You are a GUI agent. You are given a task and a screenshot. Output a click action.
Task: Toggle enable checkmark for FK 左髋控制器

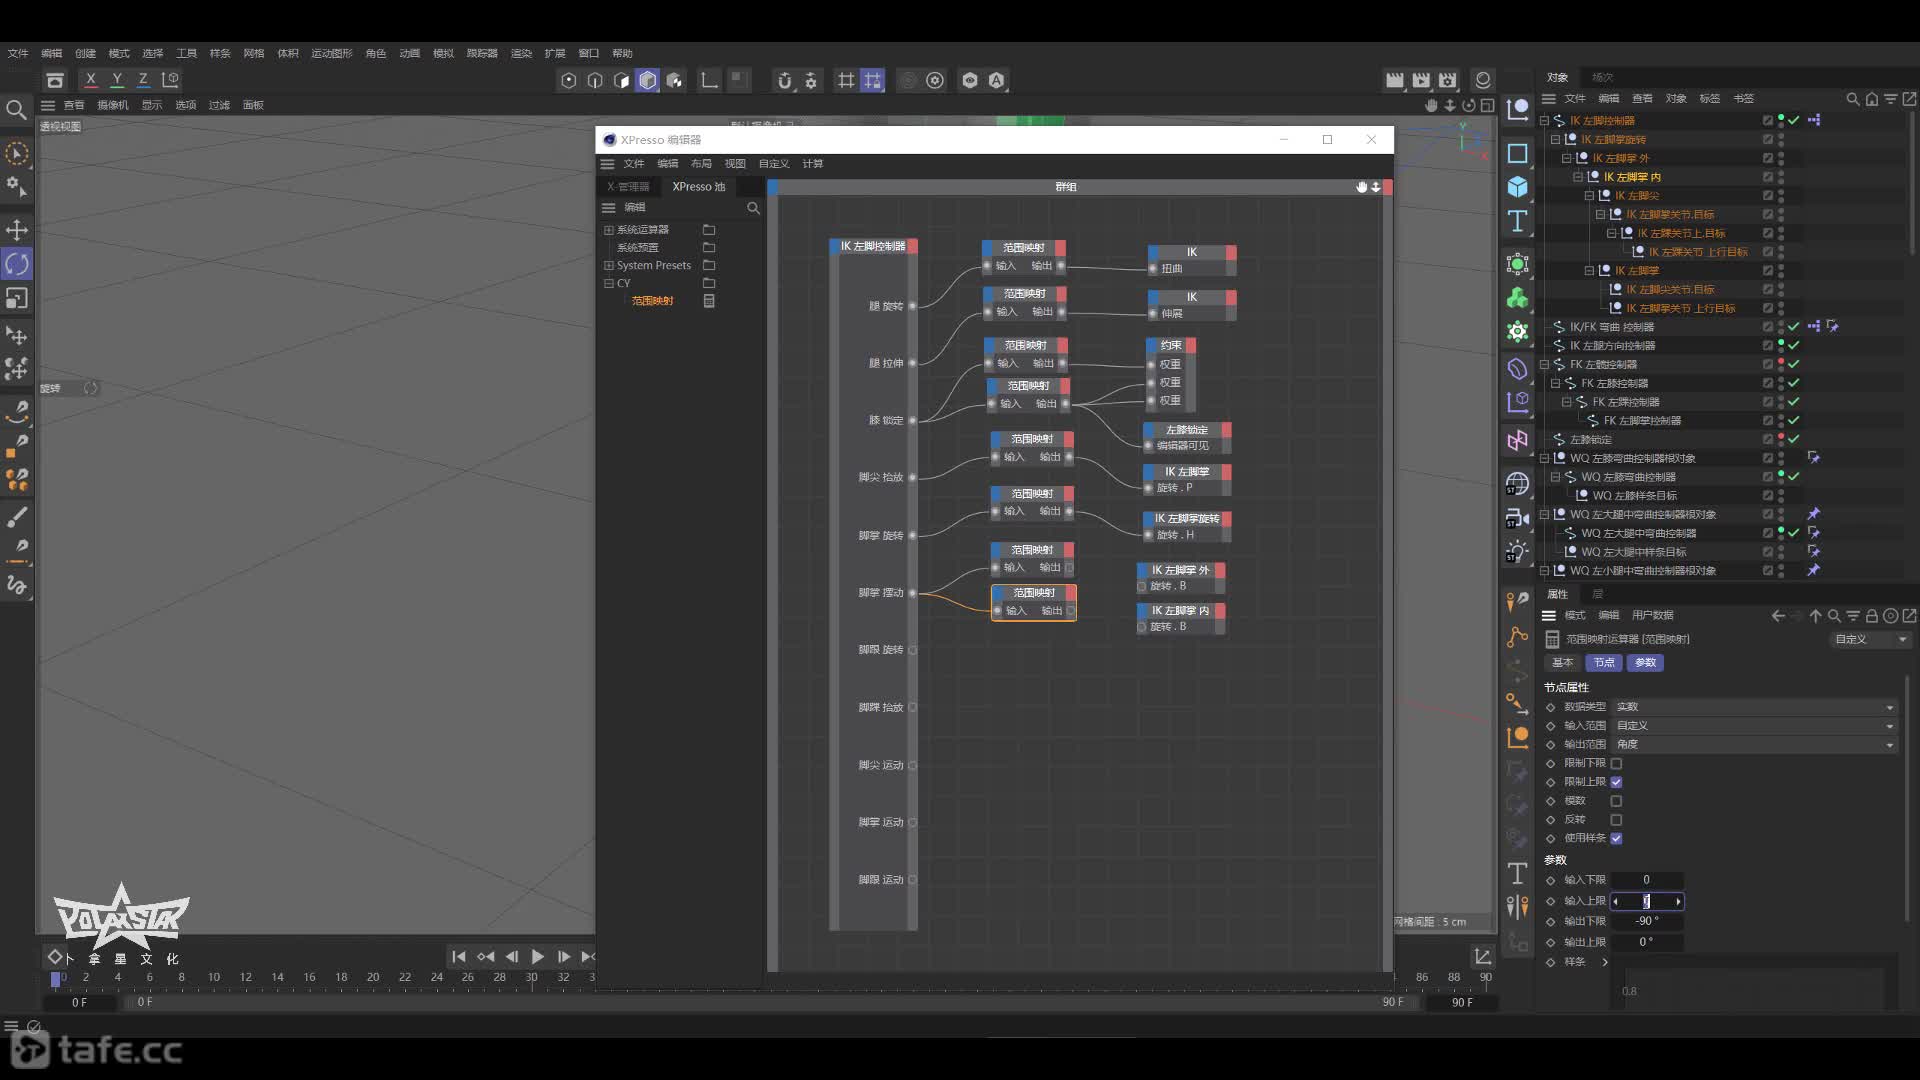coord(1794,365)
